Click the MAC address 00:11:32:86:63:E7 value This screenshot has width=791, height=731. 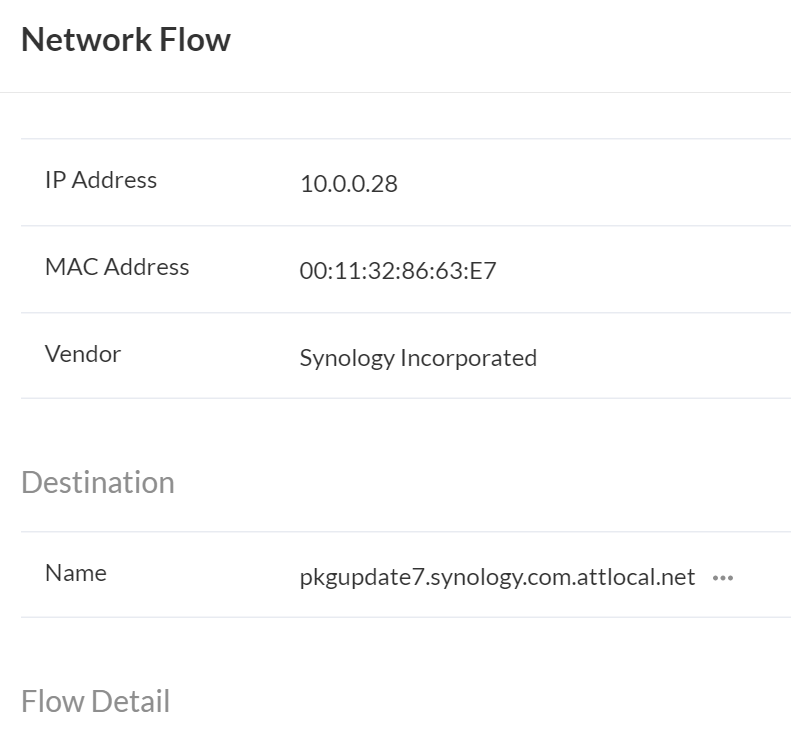click(397, 271)
